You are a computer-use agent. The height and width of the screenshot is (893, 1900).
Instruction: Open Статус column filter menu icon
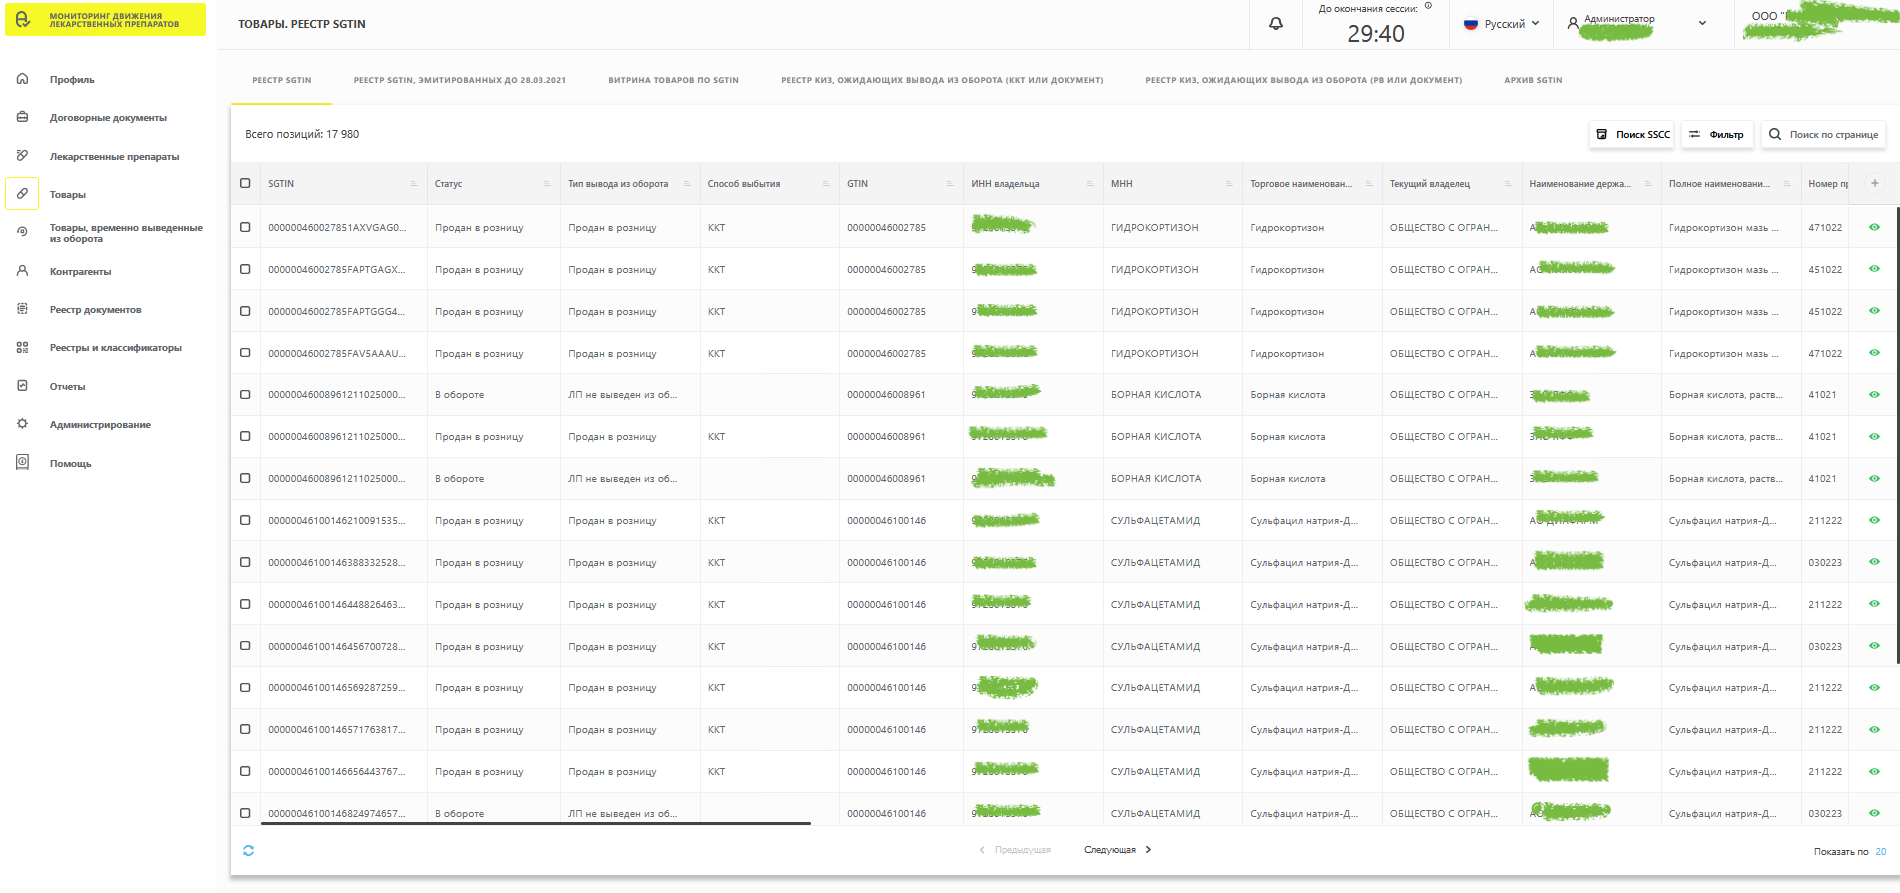[x=547, y=184]
